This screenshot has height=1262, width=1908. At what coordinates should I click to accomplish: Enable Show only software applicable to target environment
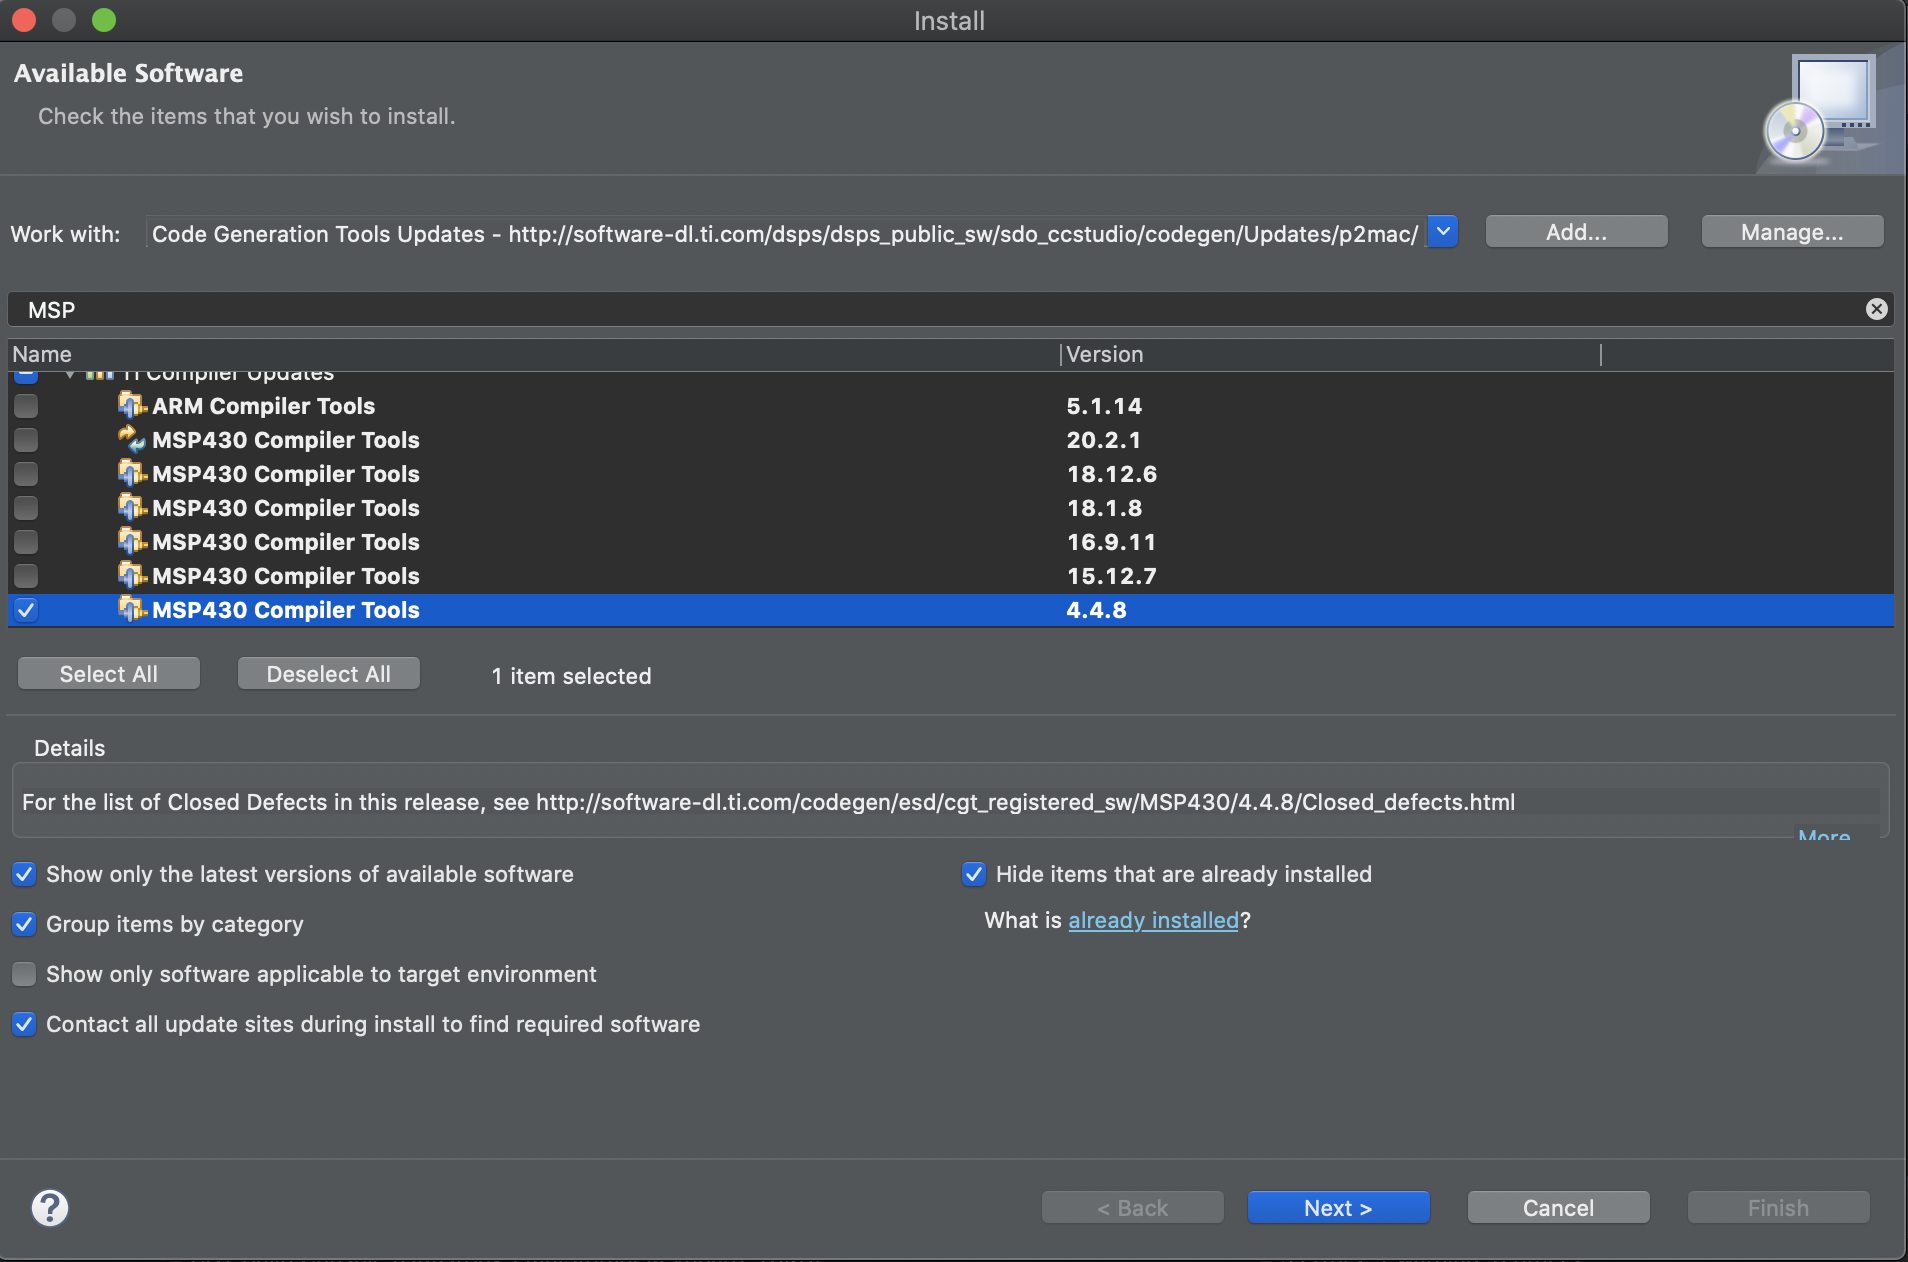click(24, 974)
